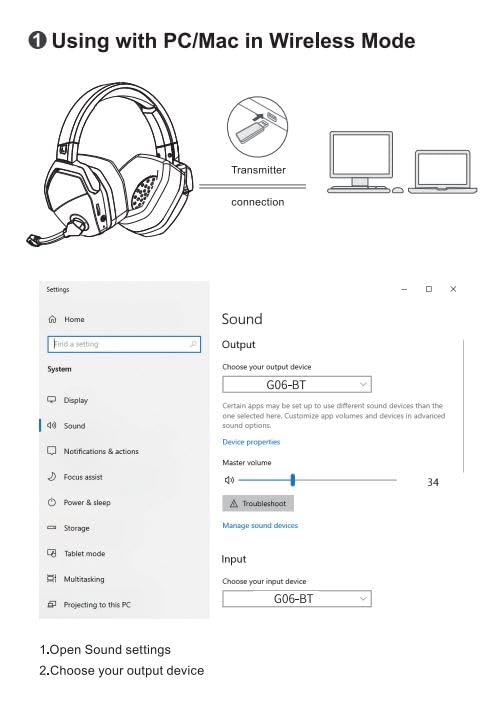The image size is (503, 726).
Task: Click in the Find a setting field
Action: (x=124, y=344)
